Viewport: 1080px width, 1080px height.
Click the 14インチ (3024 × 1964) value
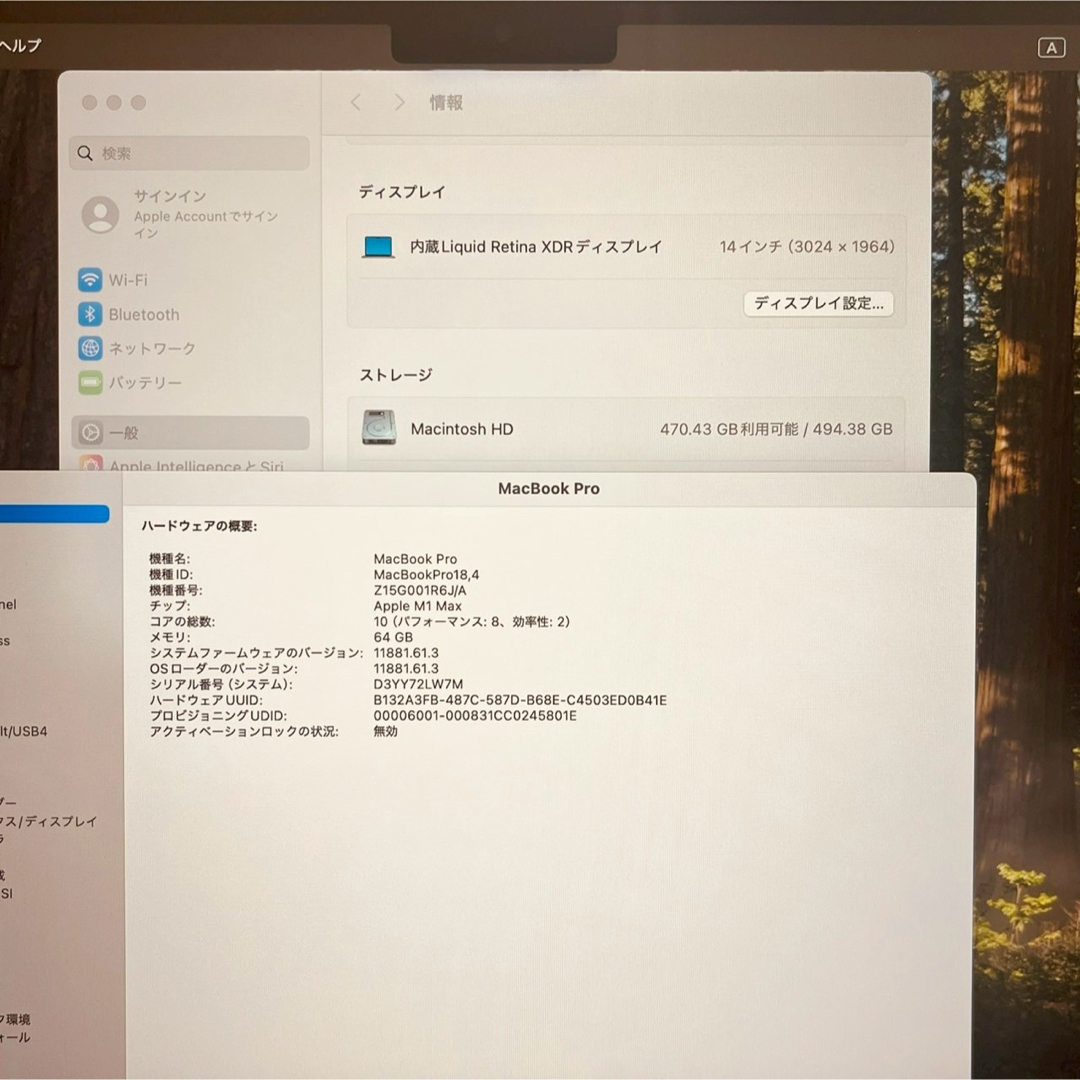click(x=807, y=247)
